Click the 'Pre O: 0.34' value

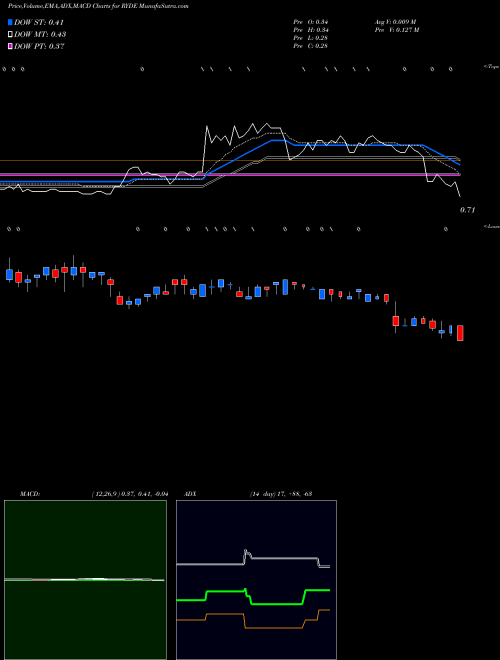point(311,22)
